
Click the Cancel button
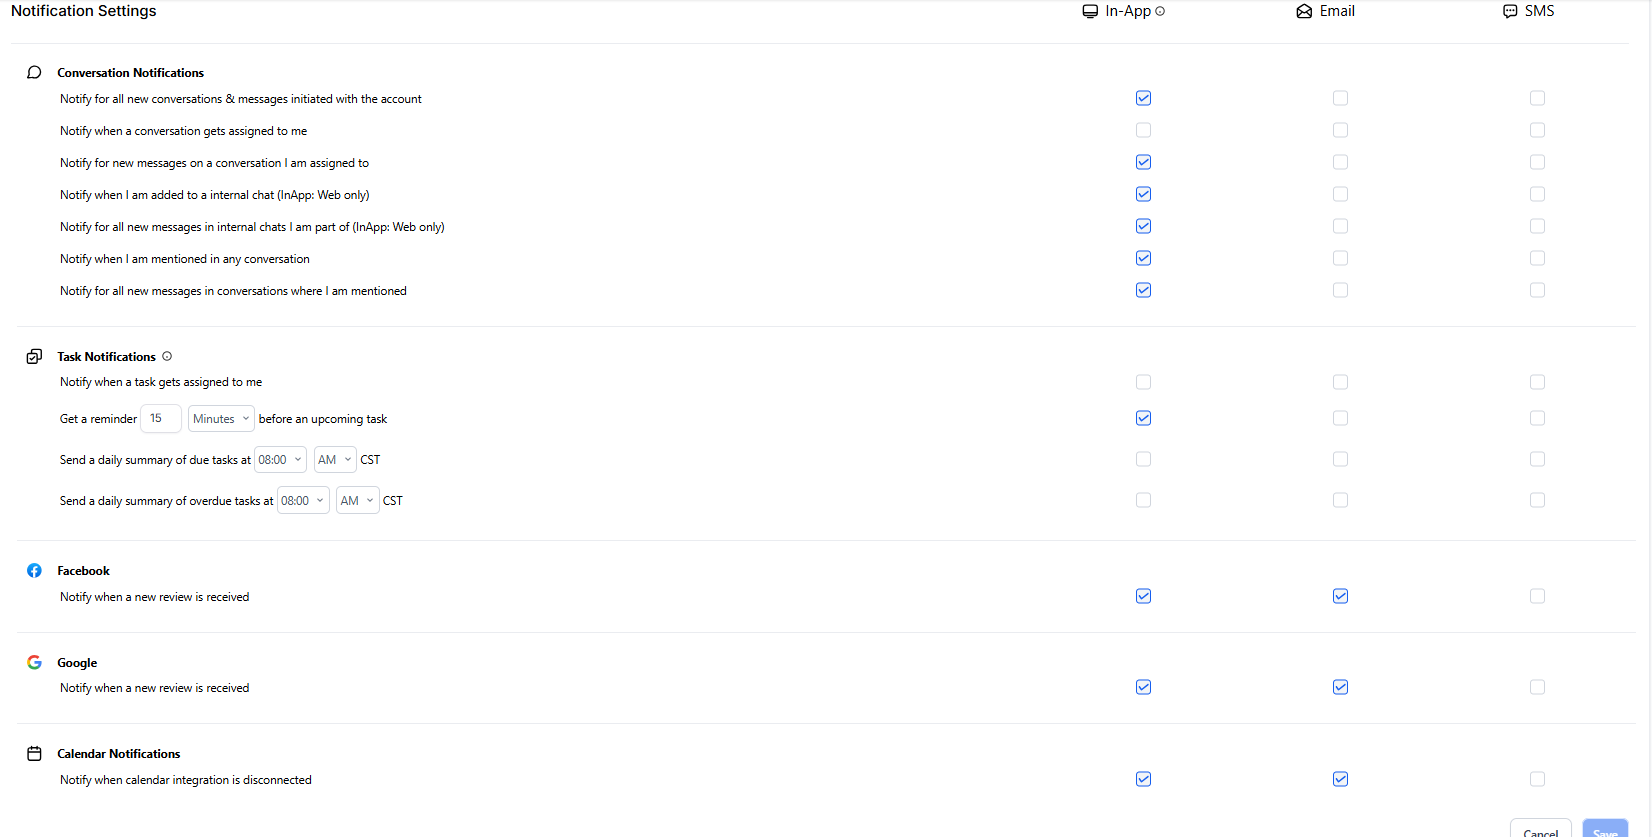1540,830
